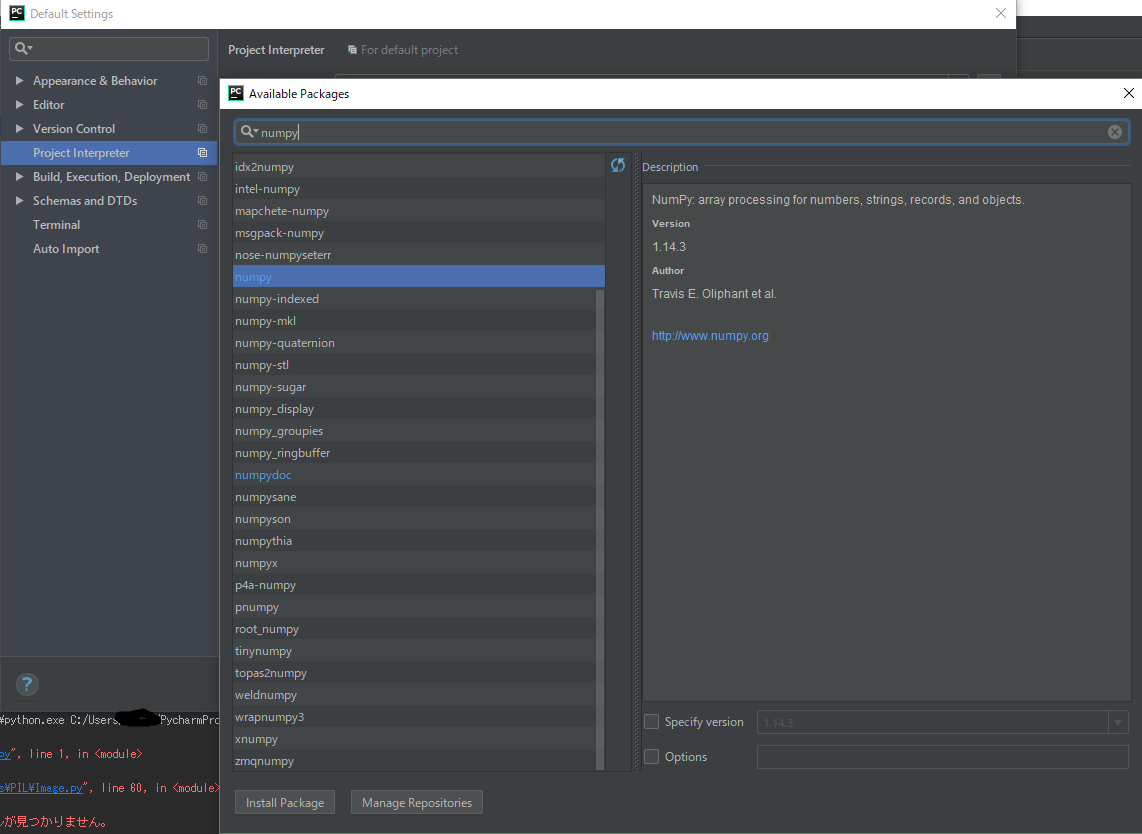
Task: Expand the Build, Execution, Deployment node
Action: (x=19, y=177)
